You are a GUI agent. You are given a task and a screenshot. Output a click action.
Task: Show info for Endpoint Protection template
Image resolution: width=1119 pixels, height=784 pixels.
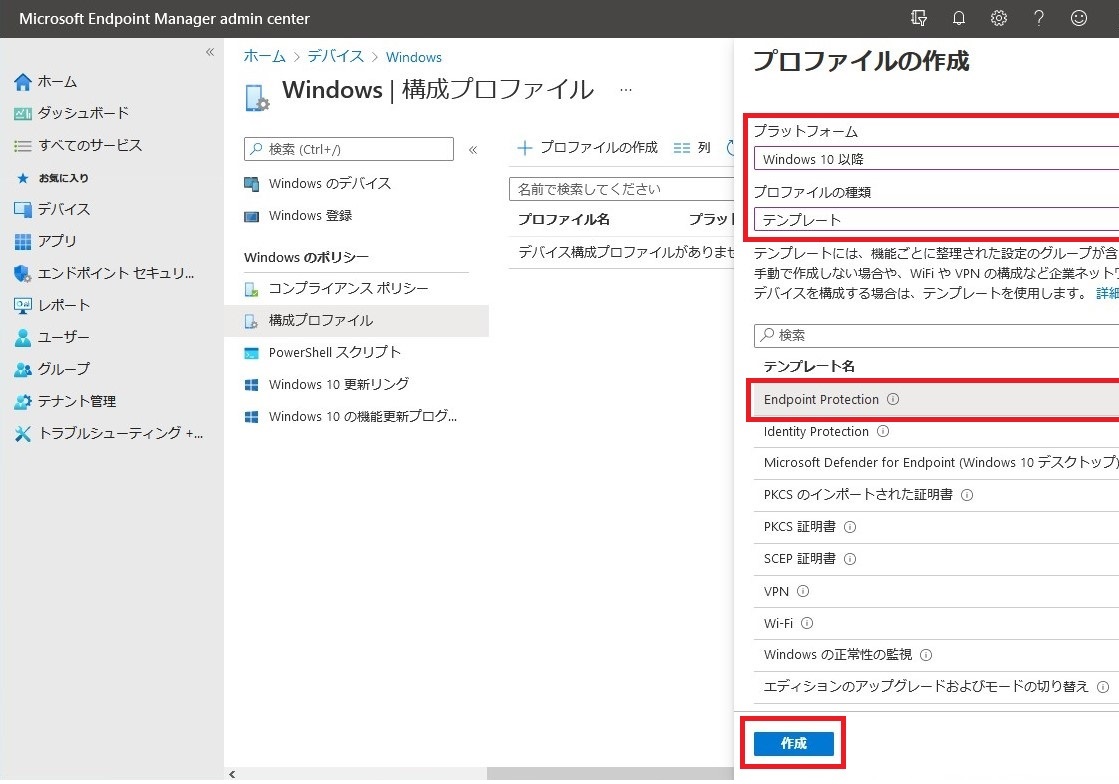[893, 399]
